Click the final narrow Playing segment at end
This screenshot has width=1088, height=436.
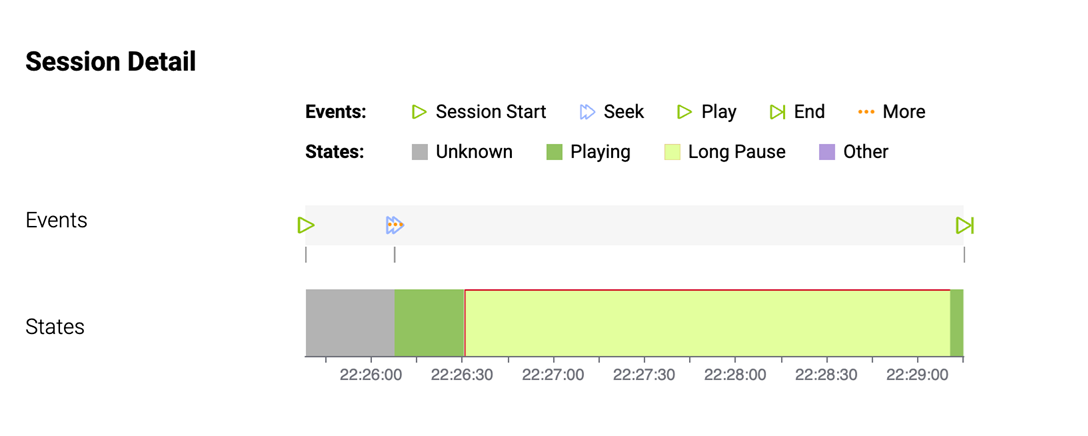click(957, 323)
